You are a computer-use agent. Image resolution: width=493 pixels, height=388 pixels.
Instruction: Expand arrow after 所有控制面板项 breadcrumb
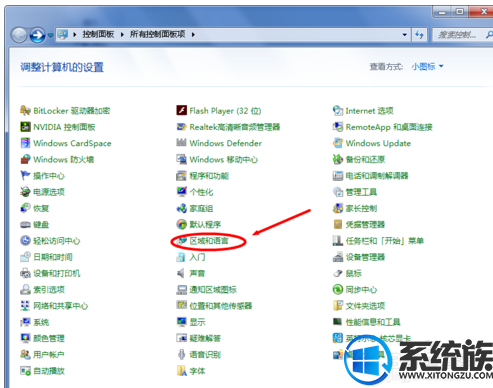[193, 35]
